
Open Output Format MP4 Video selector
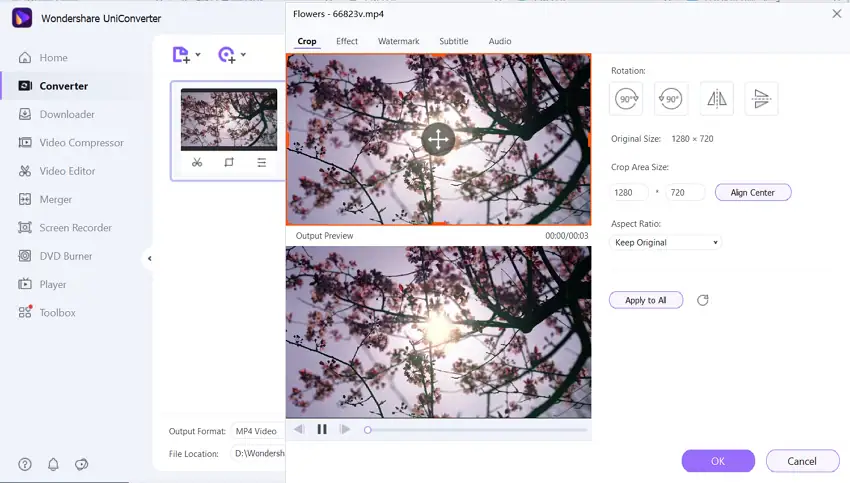[258, 431]
